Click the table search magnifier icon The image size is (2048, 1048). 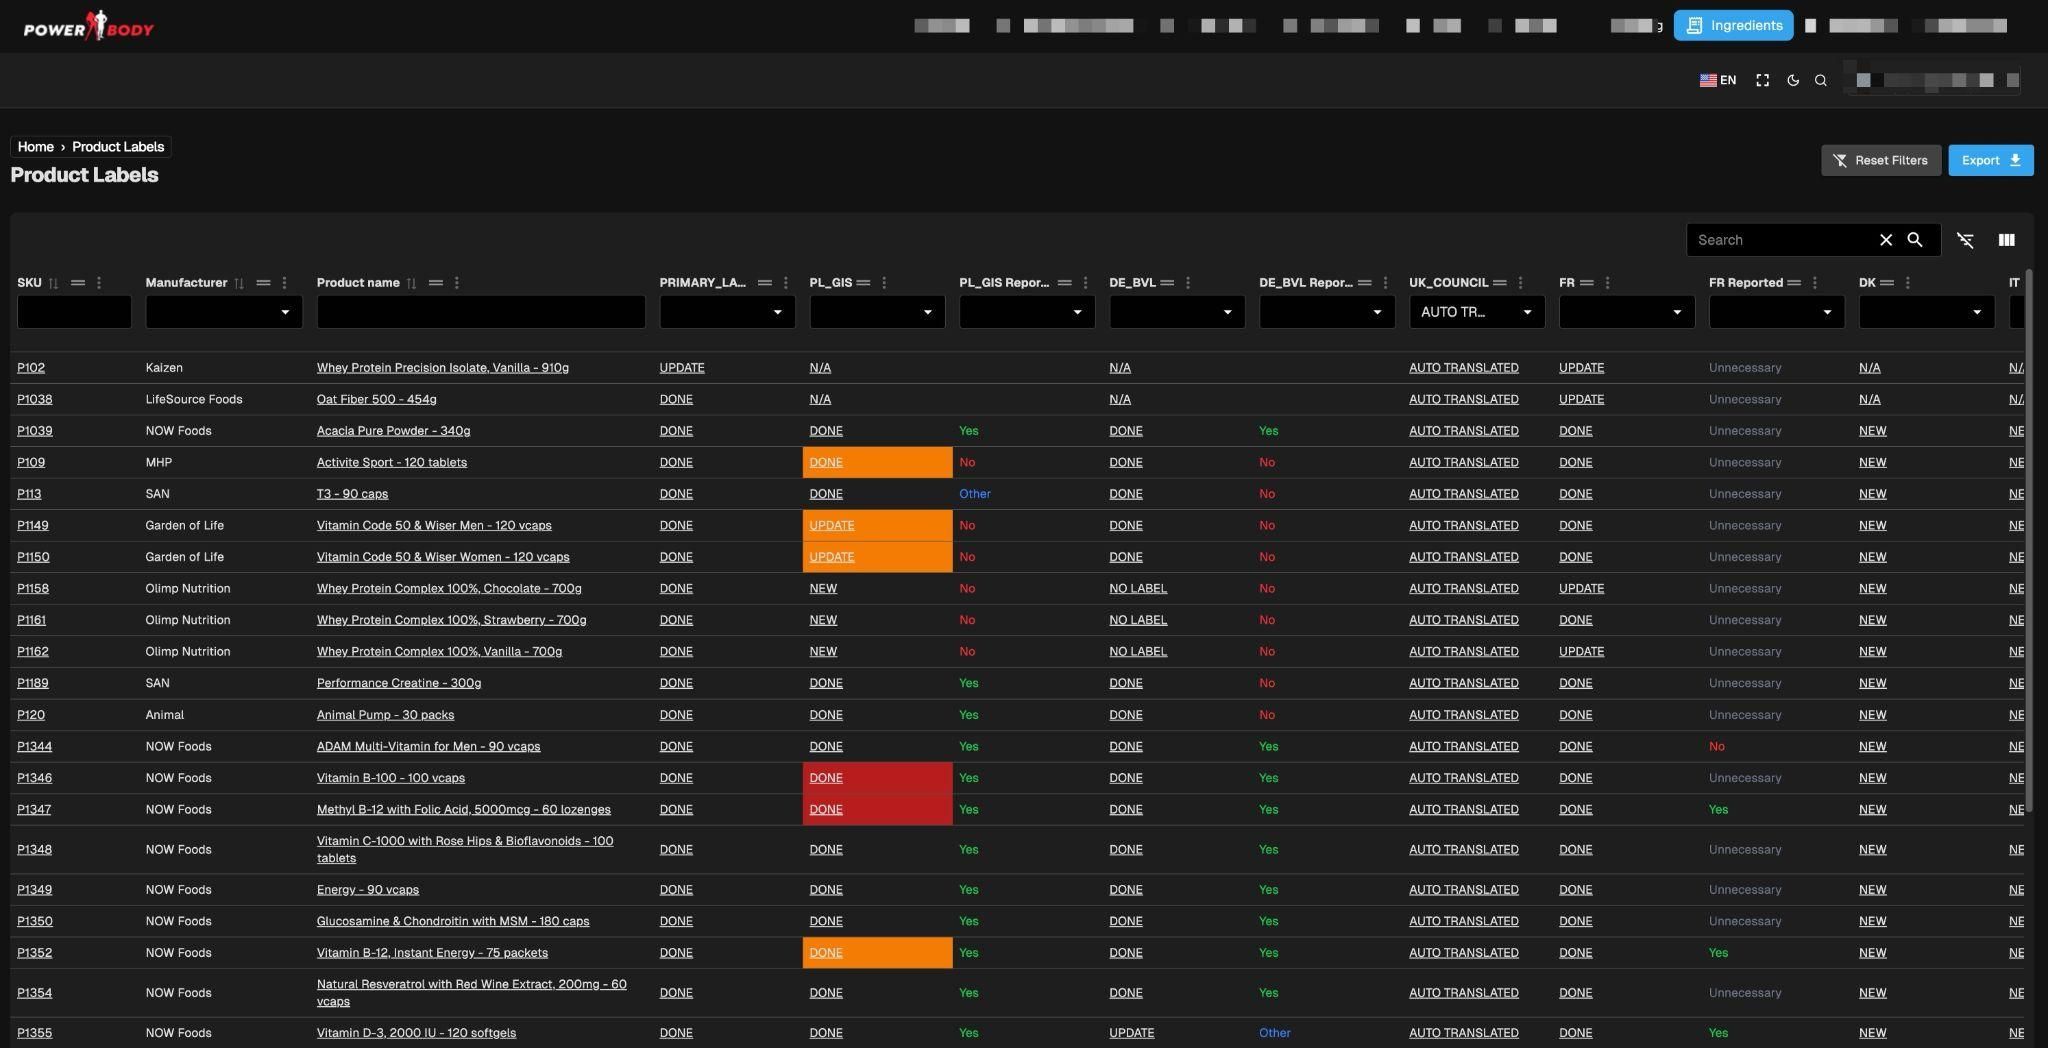tap(1914, 240)
